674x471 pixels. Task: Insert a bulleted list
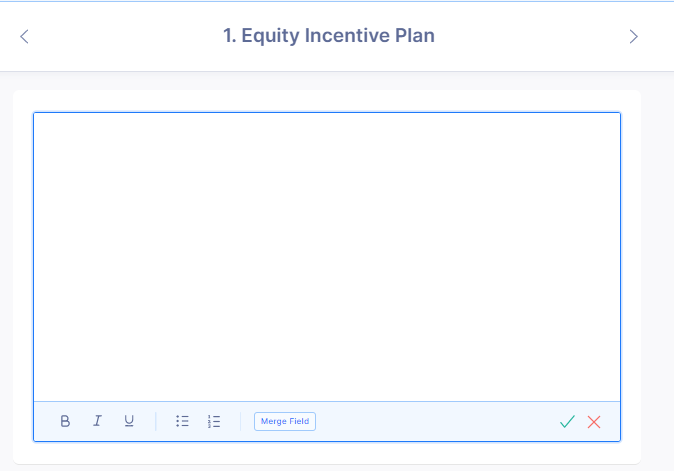tap(182, 421)
